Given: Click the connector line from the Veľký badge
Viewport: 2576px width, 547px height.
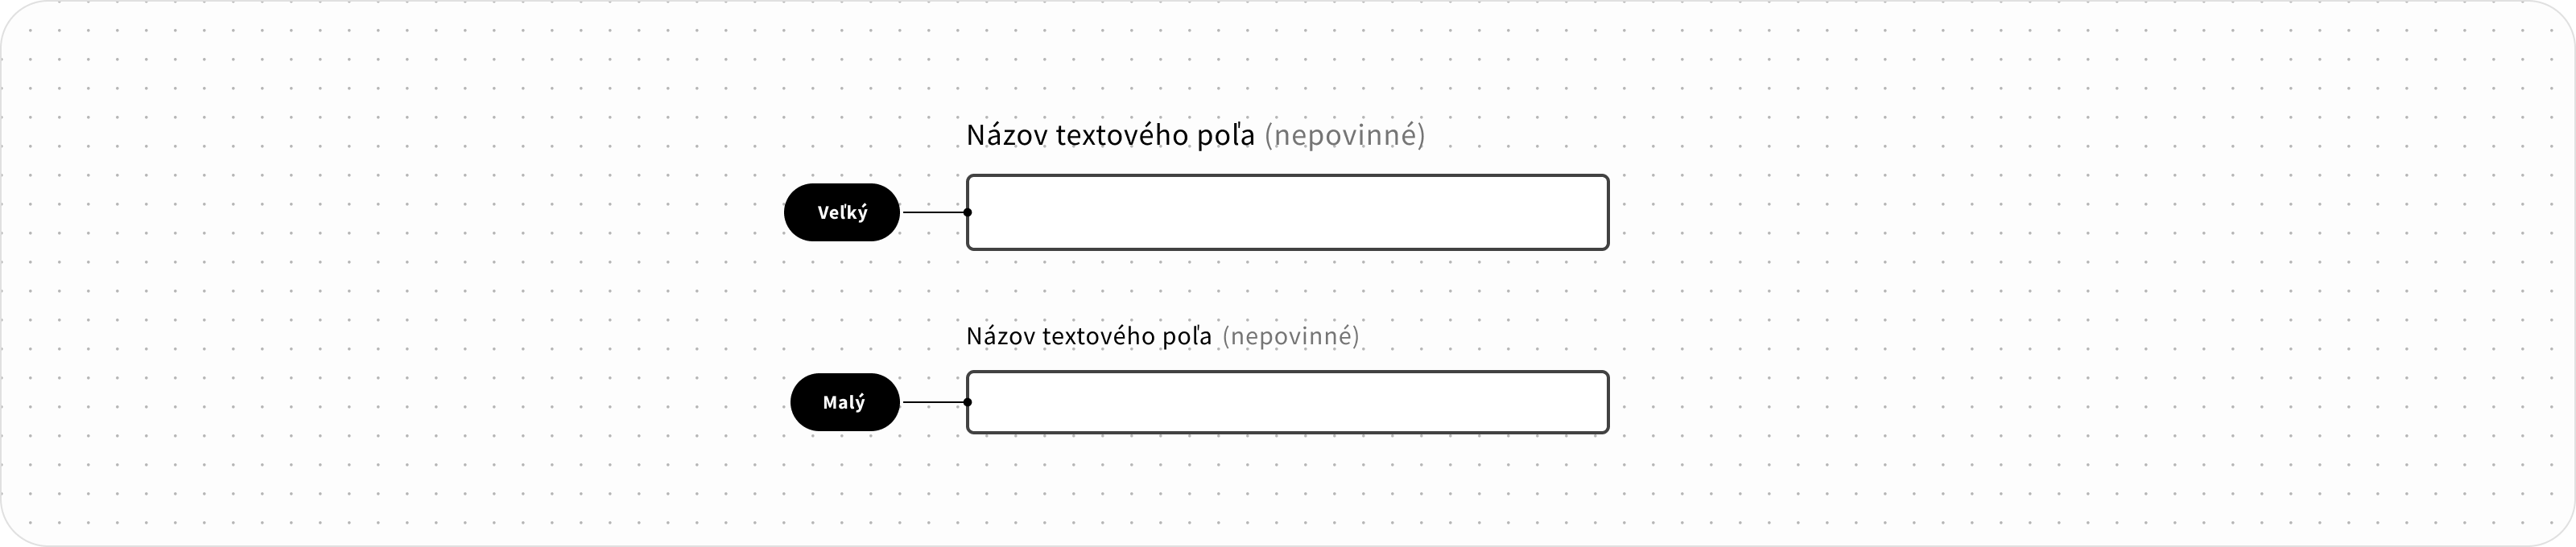Looking at the screenshot, I should [x=933, y=212].
